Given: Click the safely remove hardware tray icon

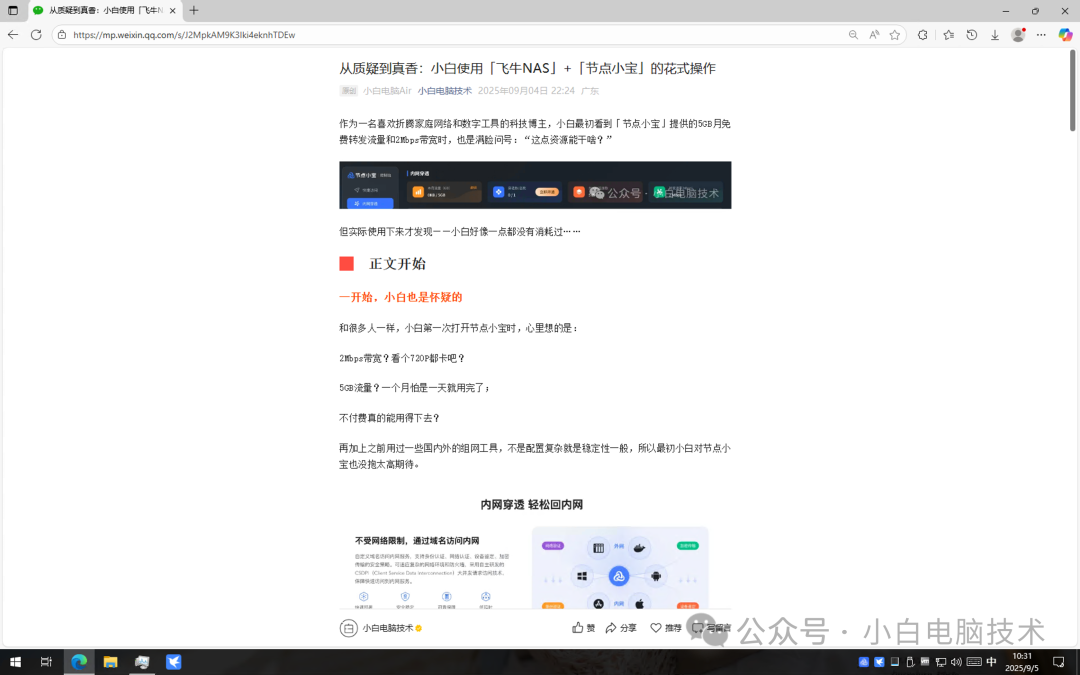Looking at the screenshot, I should tap(910, 662).
